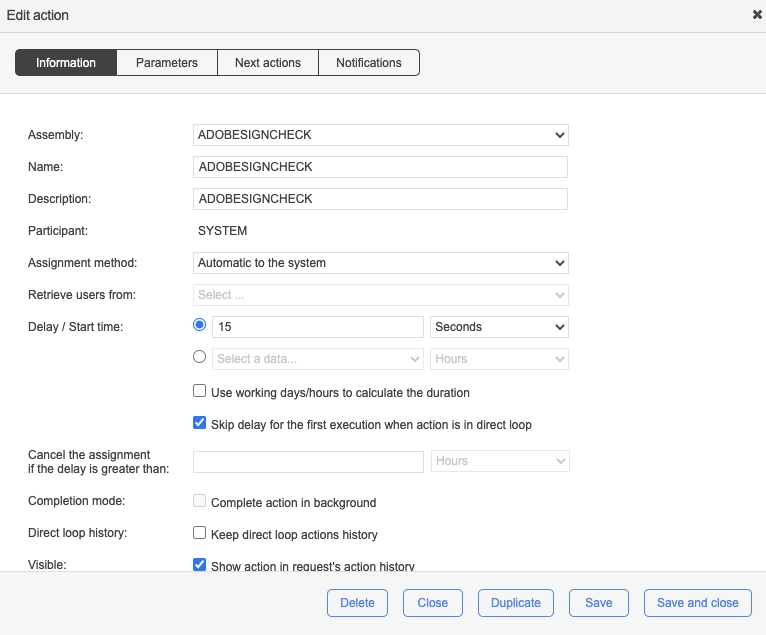Go to the Notifications tab
This screenshot has width=766, height=635.
[369, 63]
